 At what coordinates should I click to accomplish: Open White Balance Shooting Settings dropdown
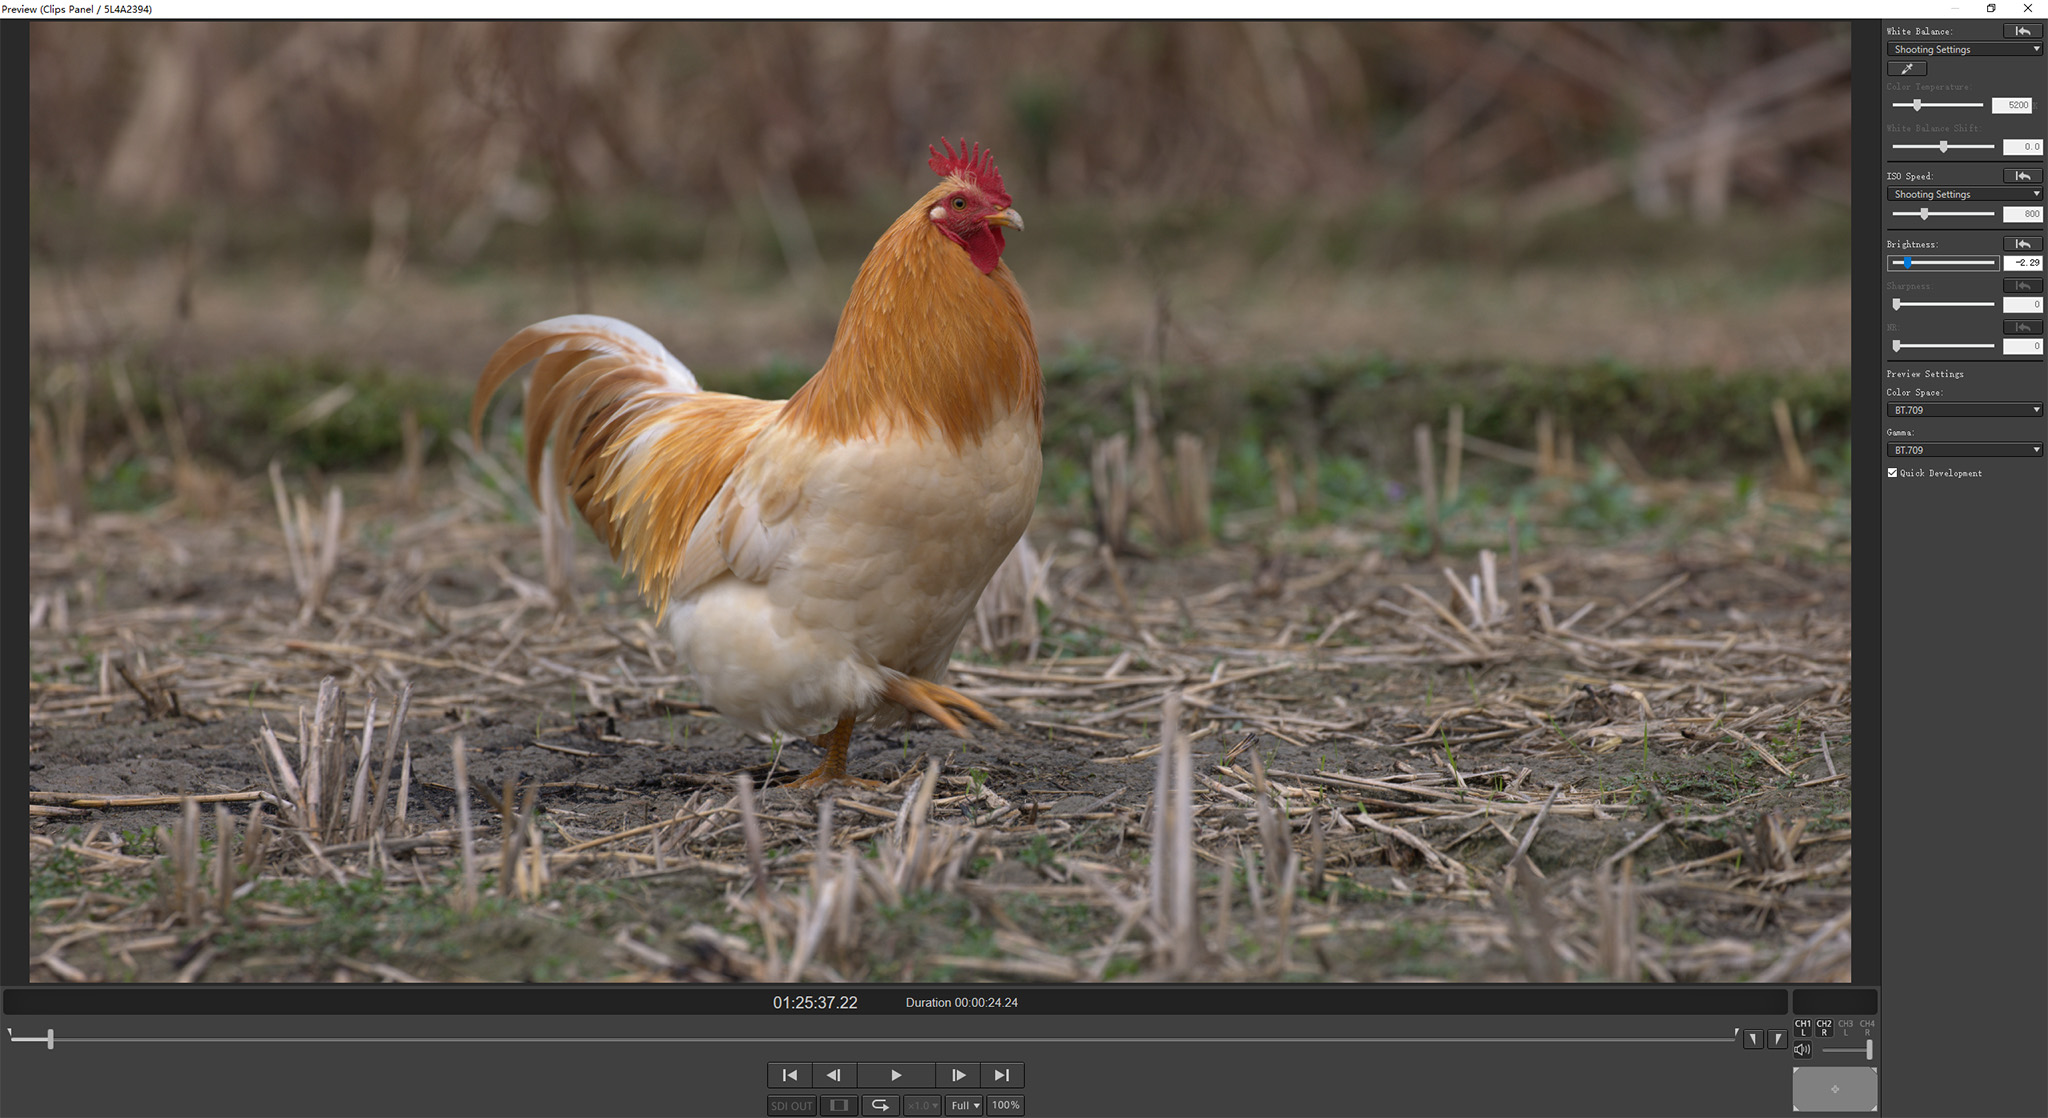1964,49
